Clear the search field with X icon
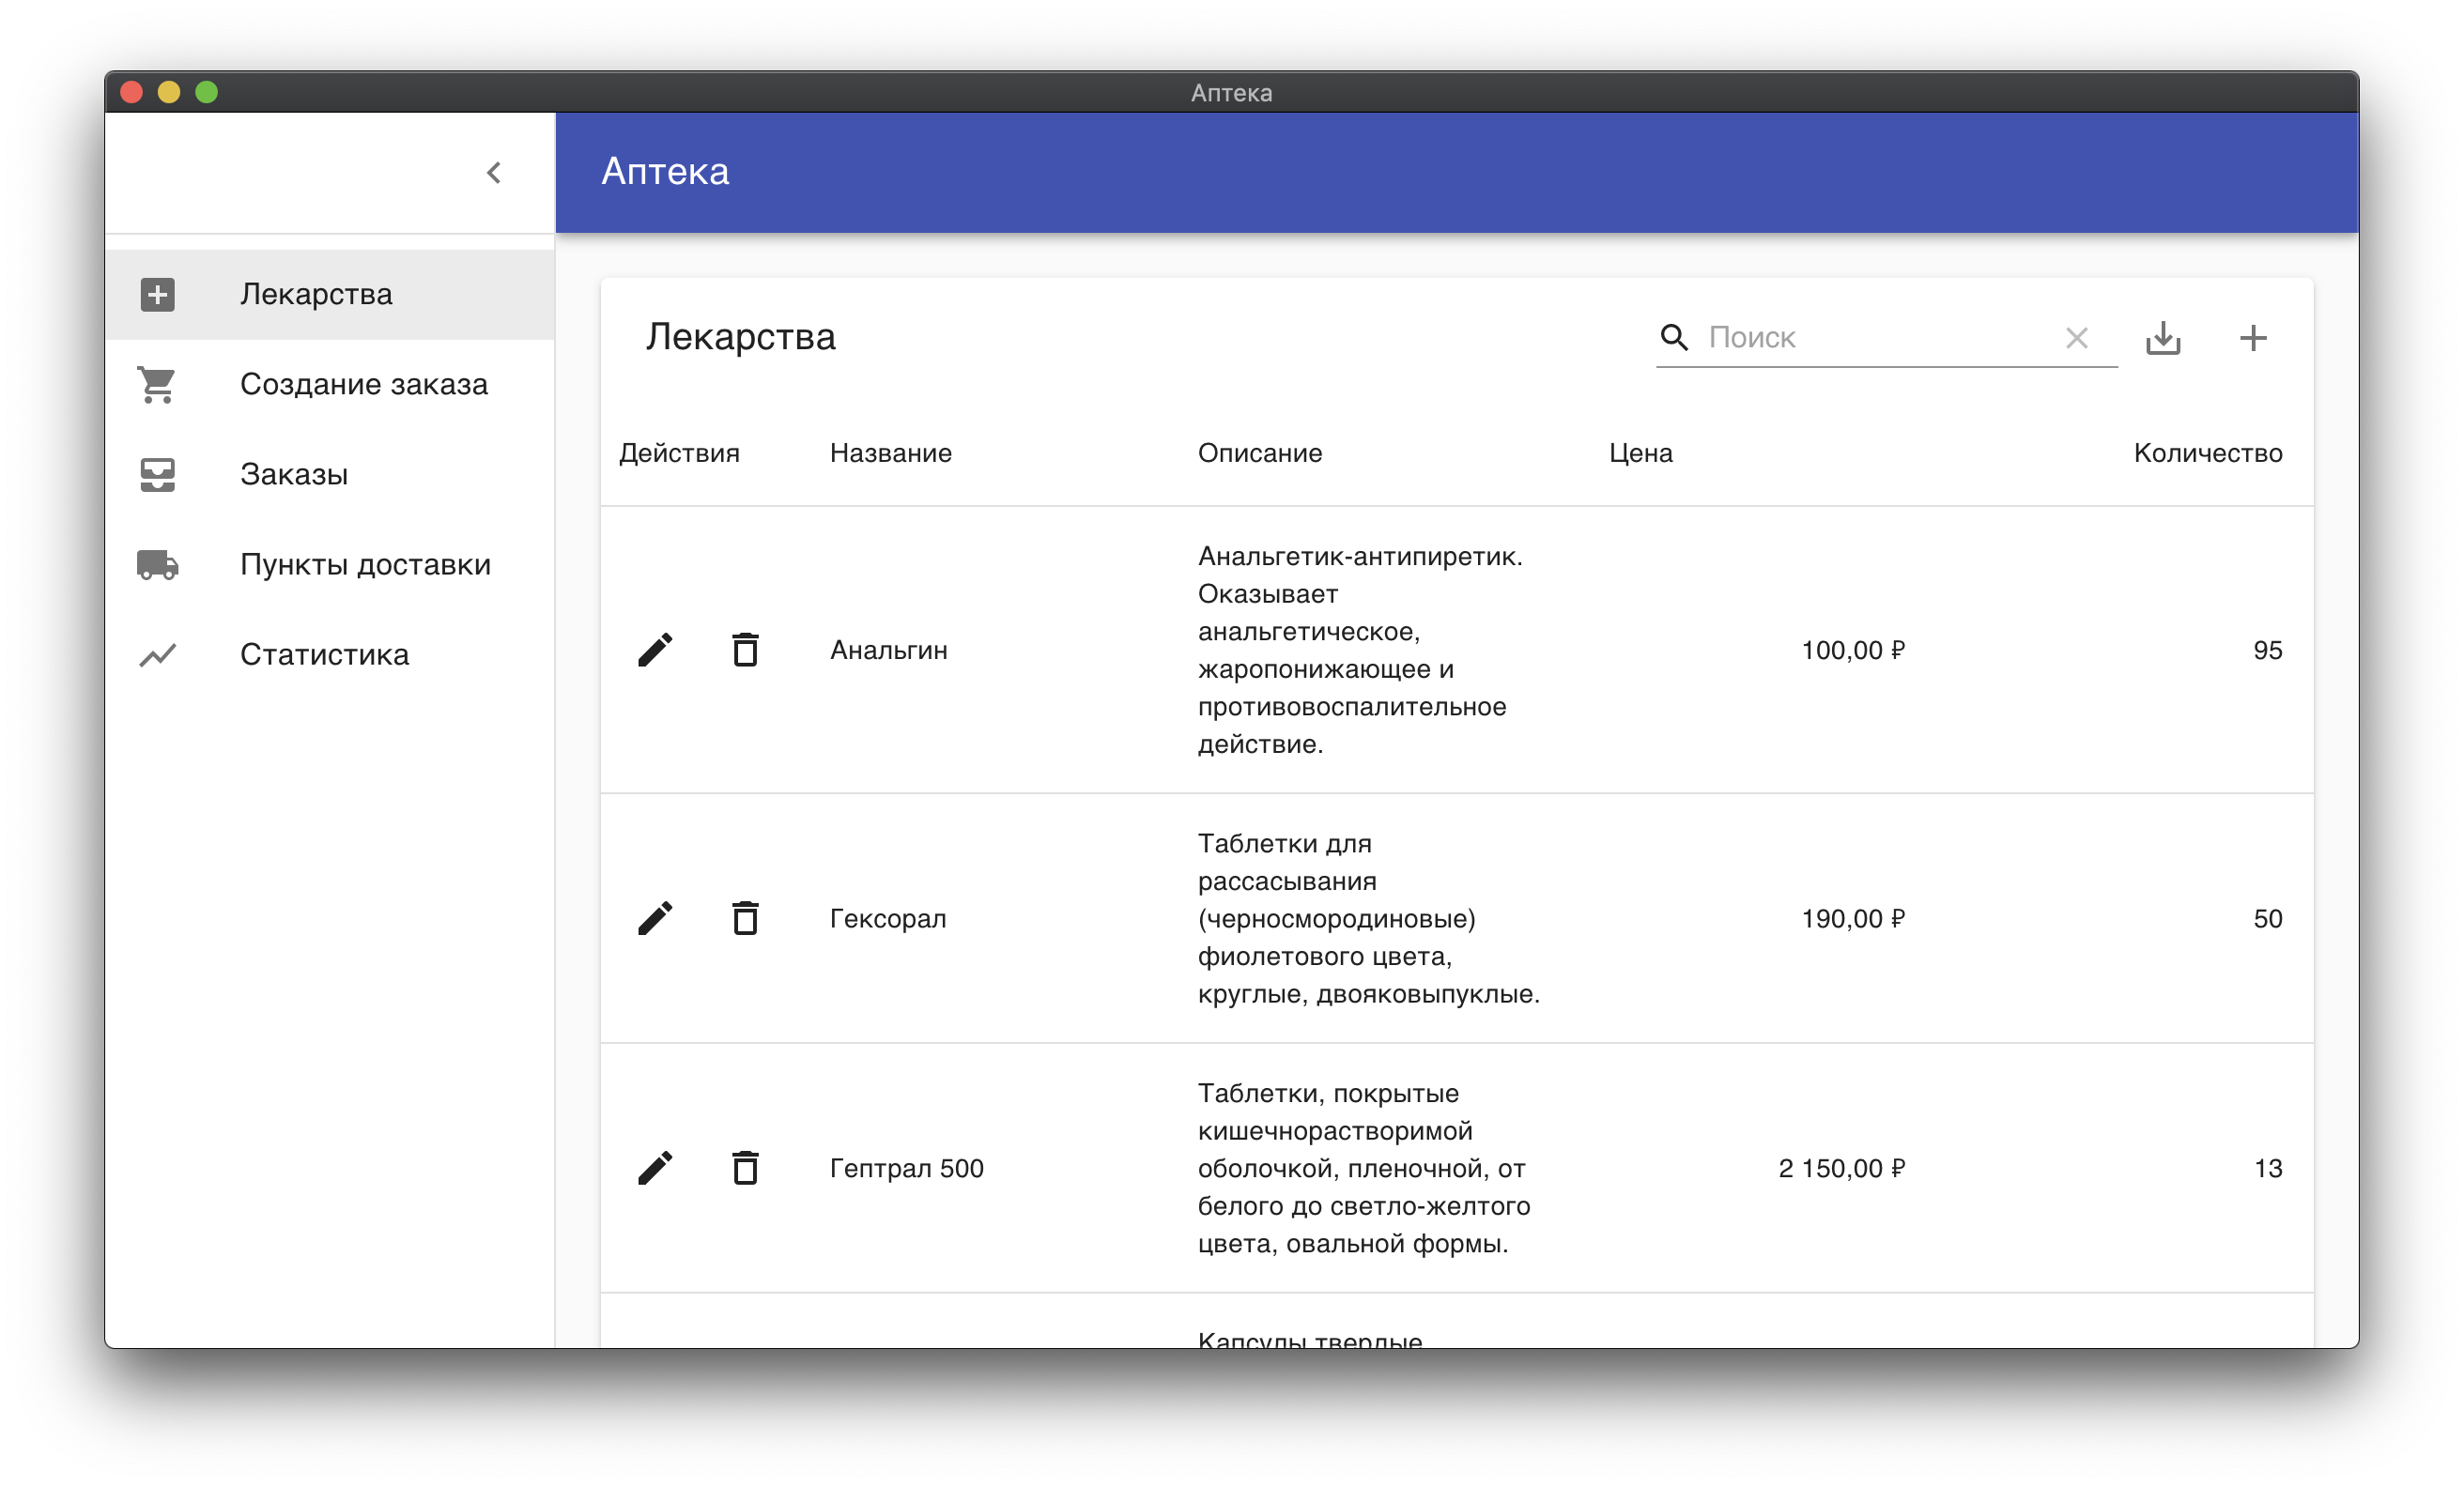The image size is (2464, 1487). coord(2076,338)
